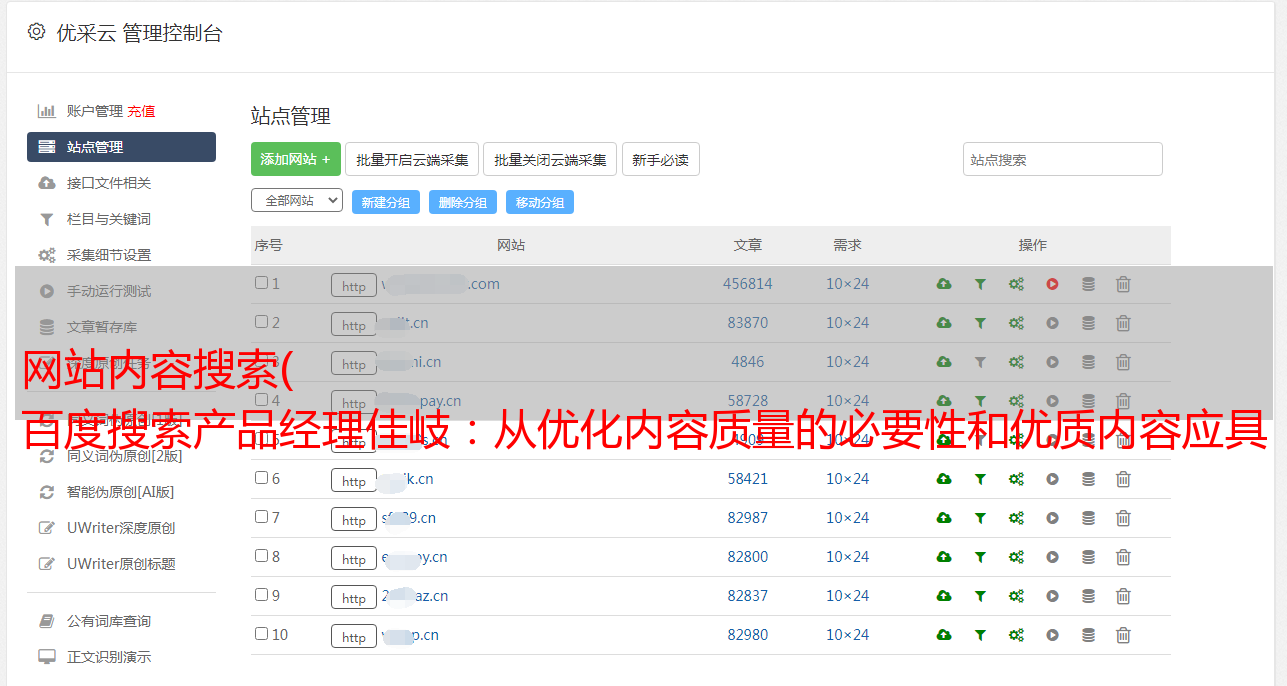Screen dimensions: 1287x686
Task: Open database icon in row 1
Action: click(1088, 284)
